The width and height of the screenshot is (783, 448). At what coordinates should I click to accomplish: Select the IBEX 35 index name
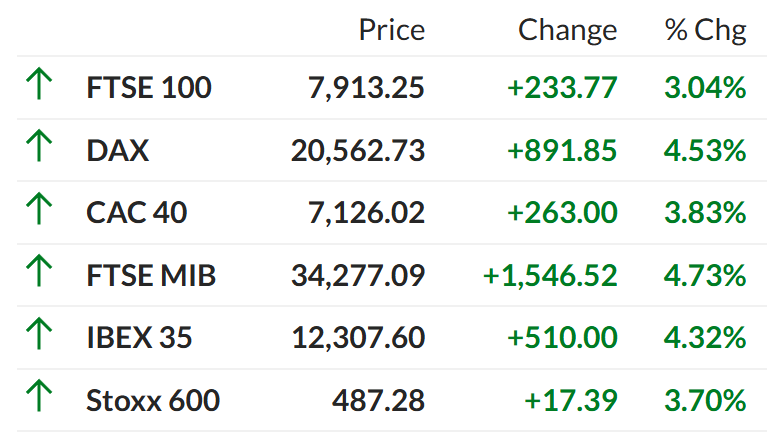click(x=139, y=338)
